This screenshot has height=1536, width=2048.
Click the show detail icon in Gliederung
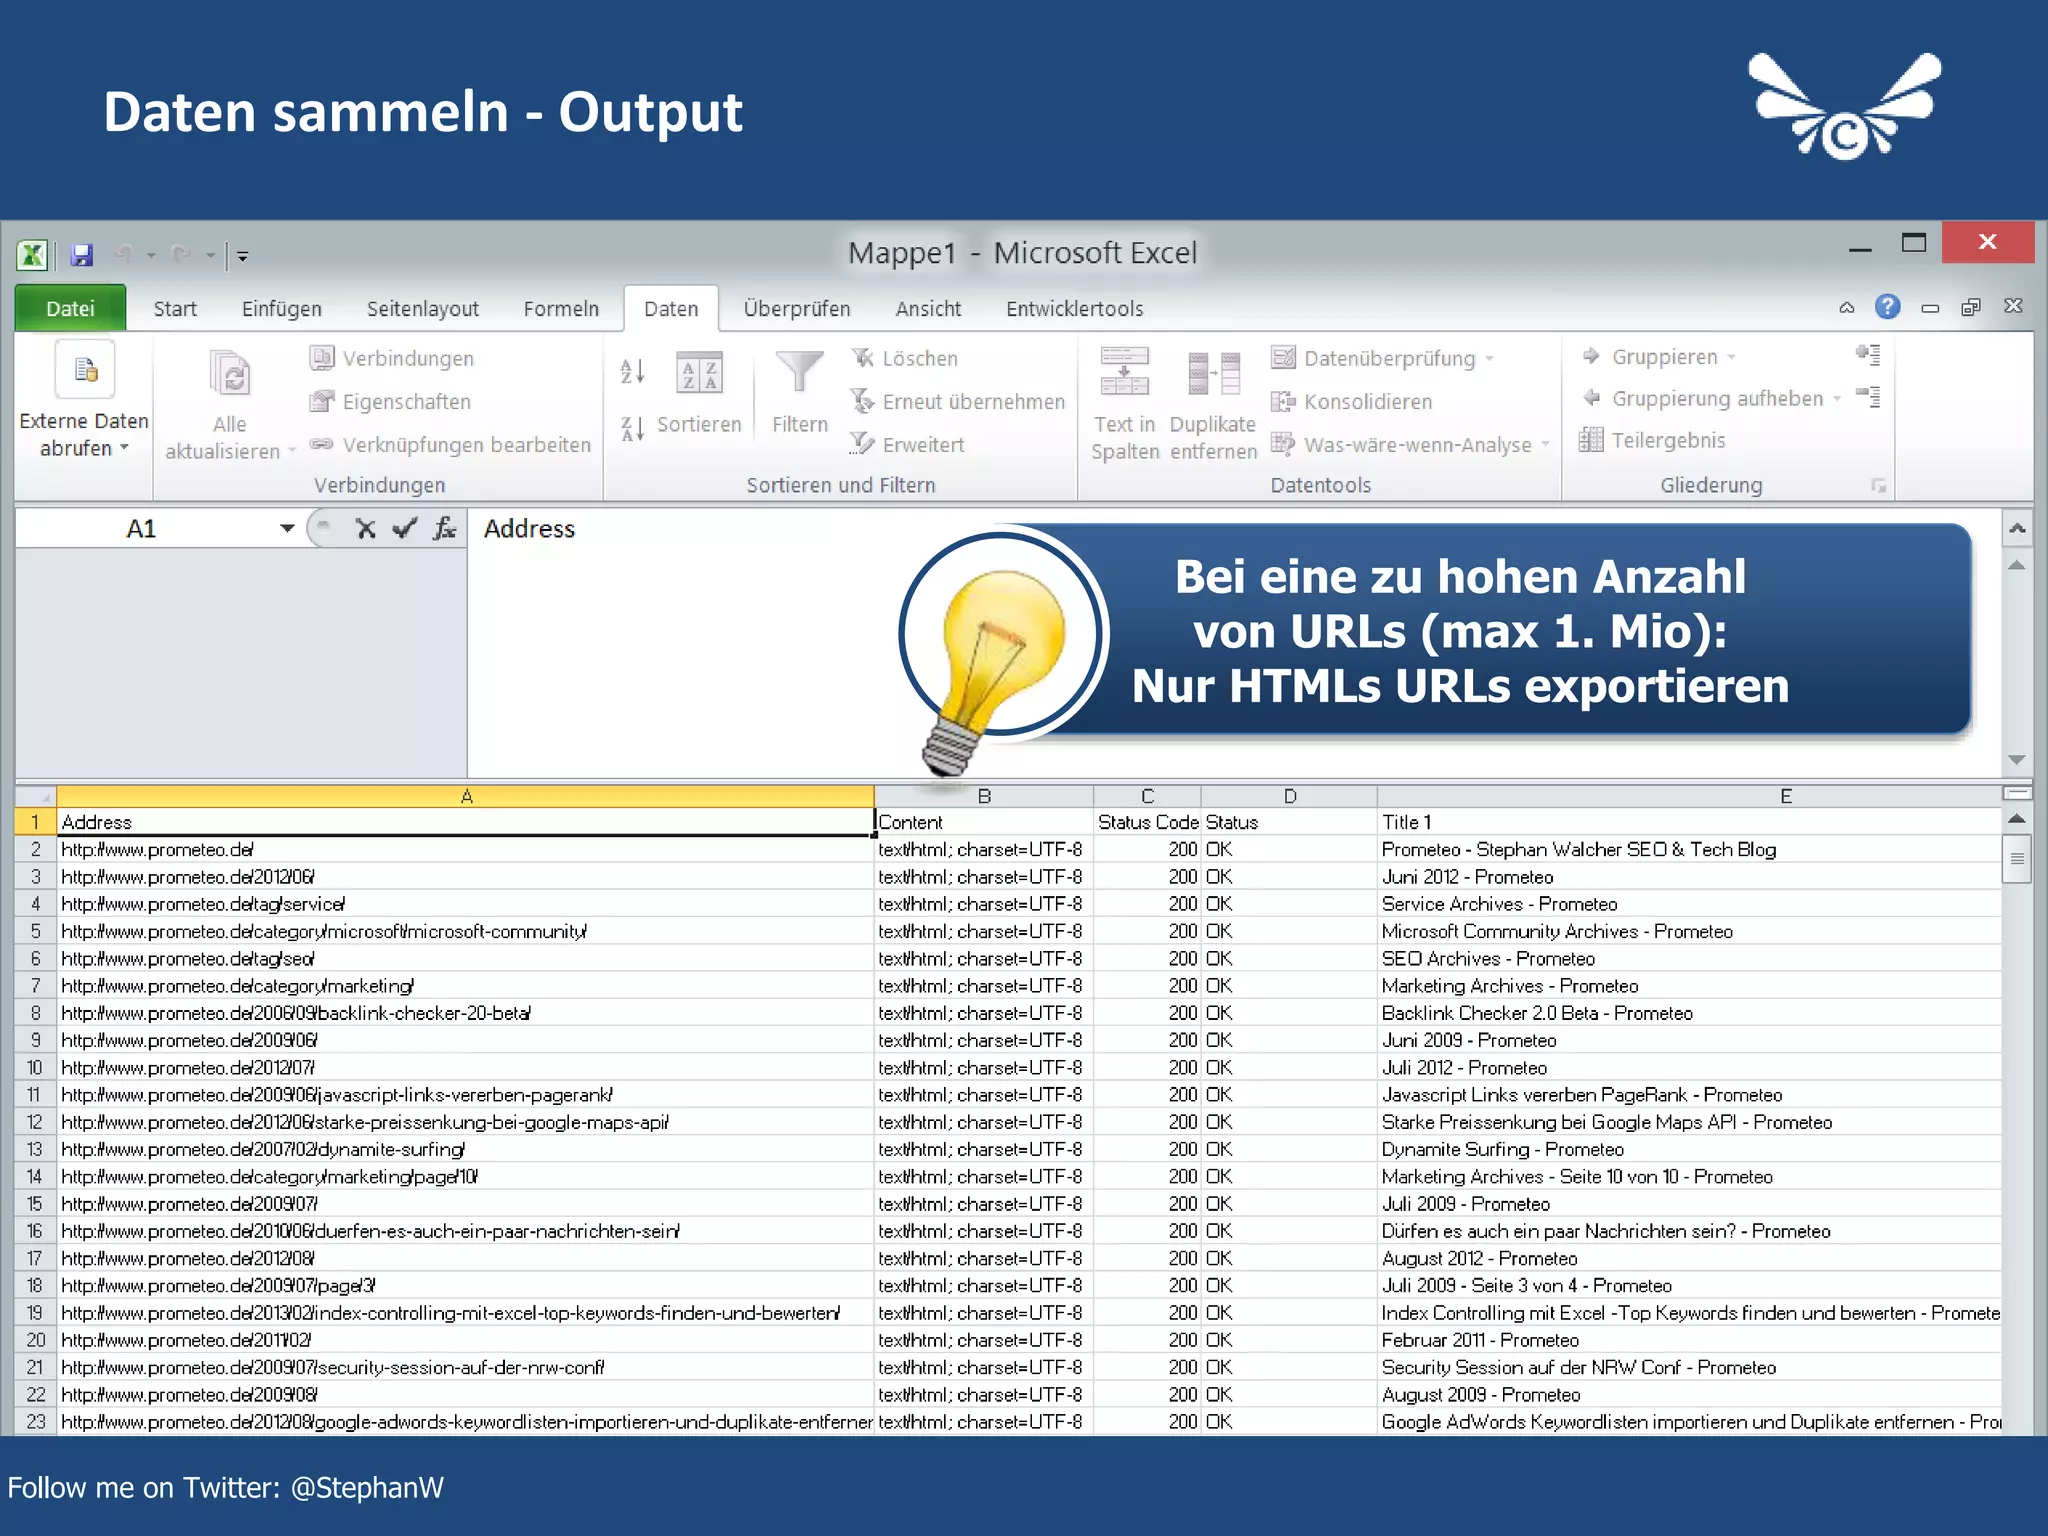[1868, 354]
